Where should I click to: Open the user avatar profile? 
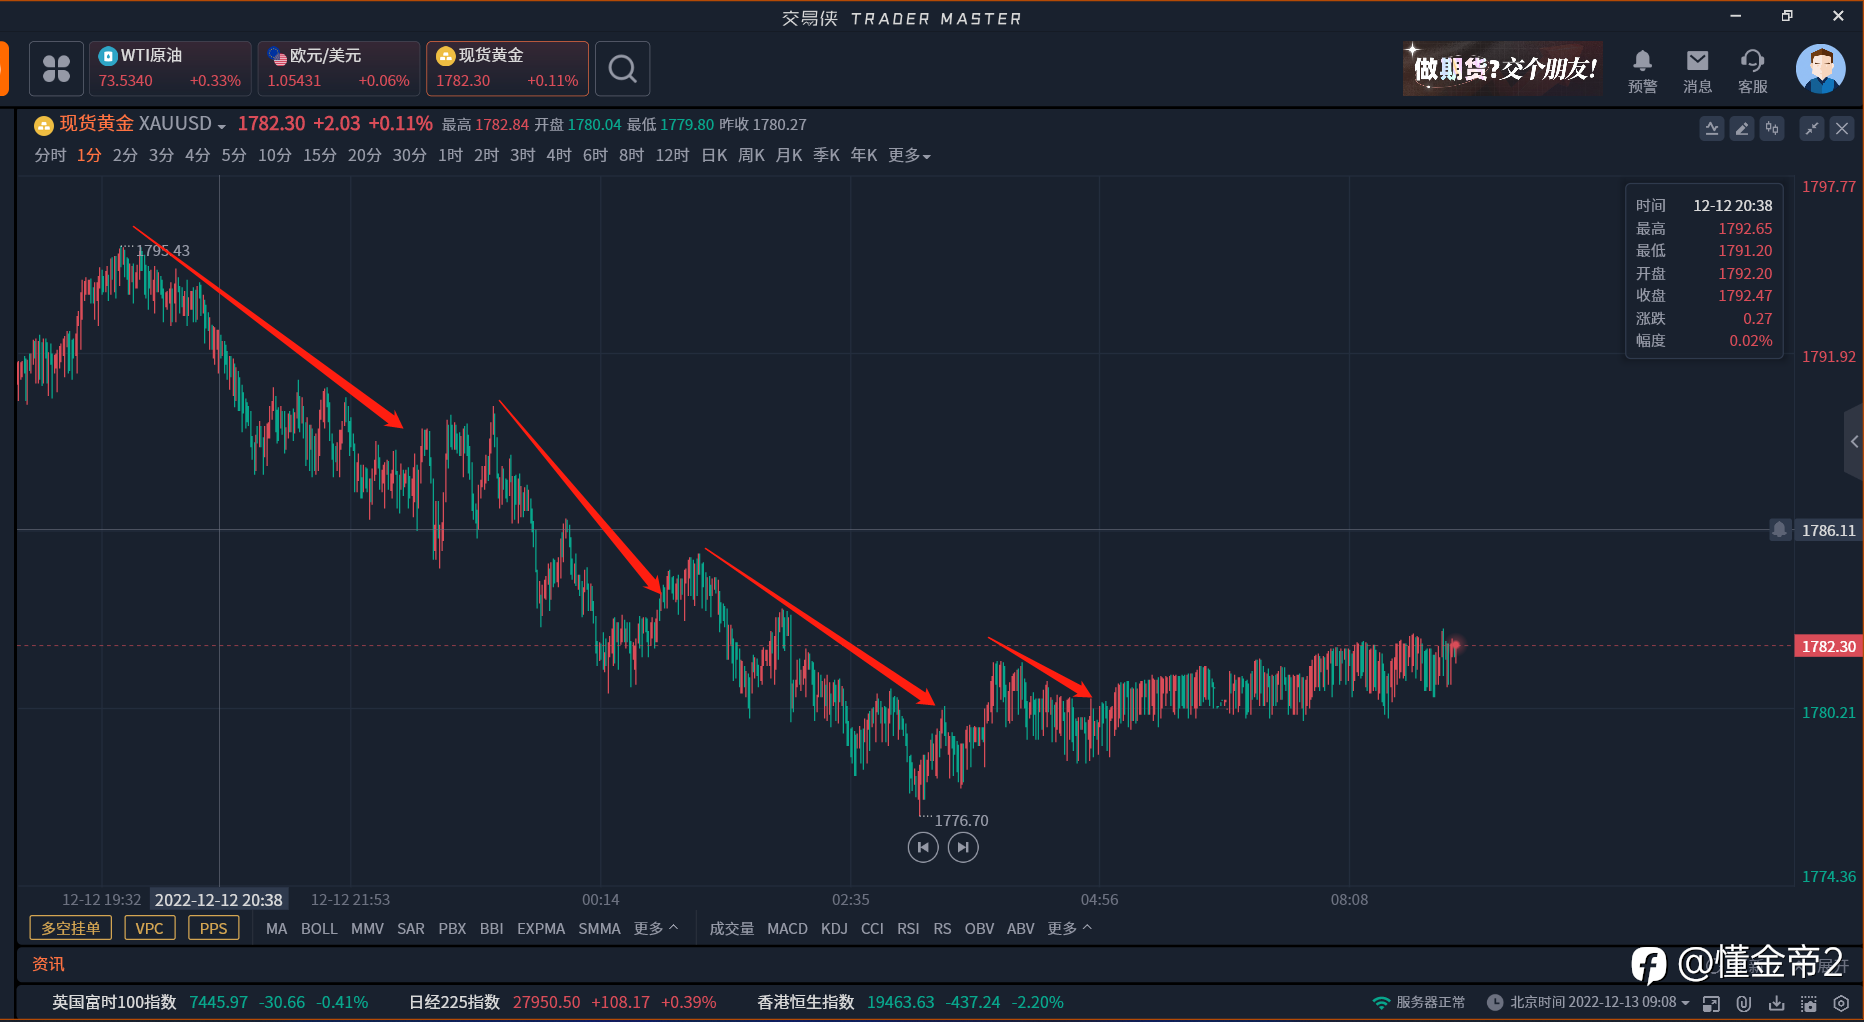point(1820,69)
